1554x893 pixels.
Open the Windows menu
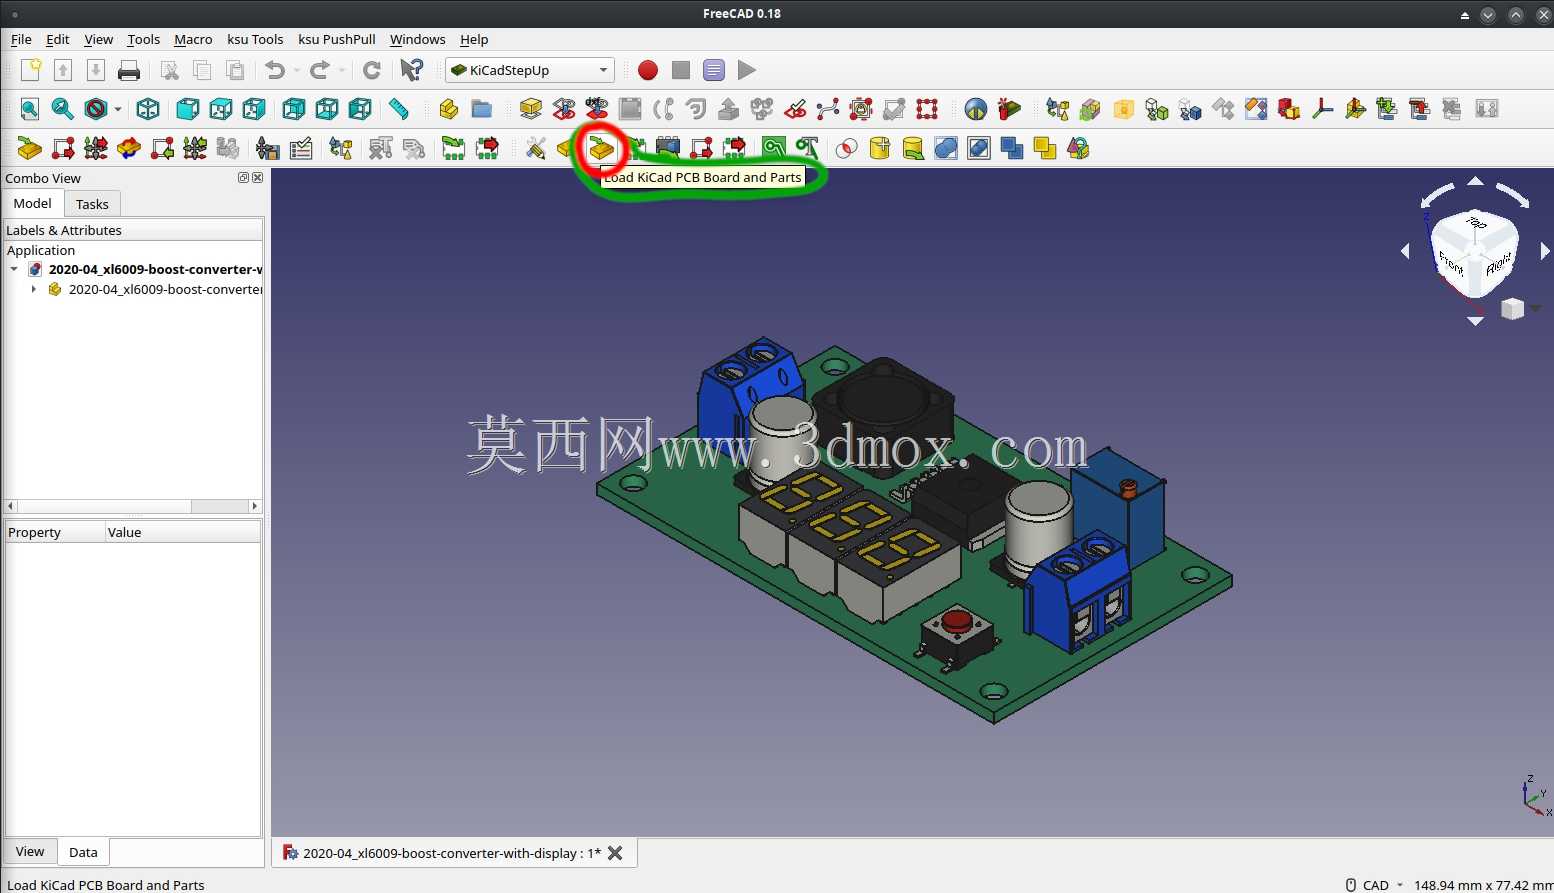(417, 39)
